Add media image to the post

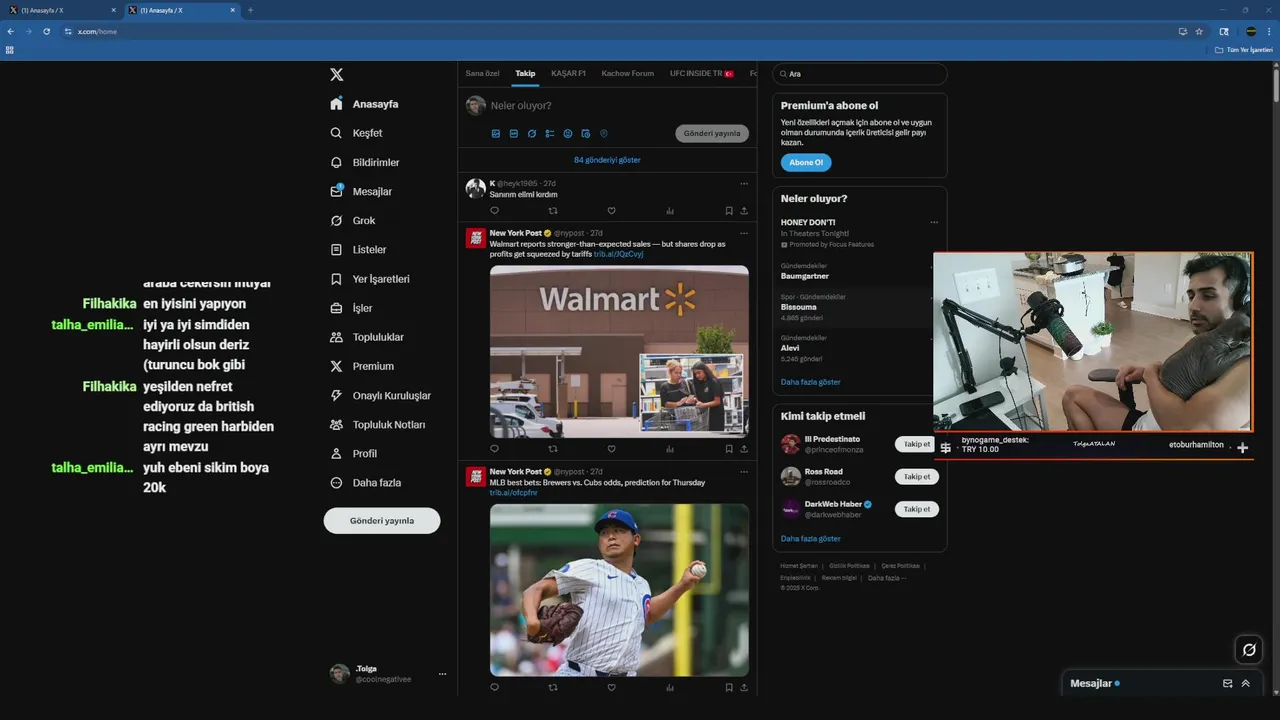click(x=496, y=133)
